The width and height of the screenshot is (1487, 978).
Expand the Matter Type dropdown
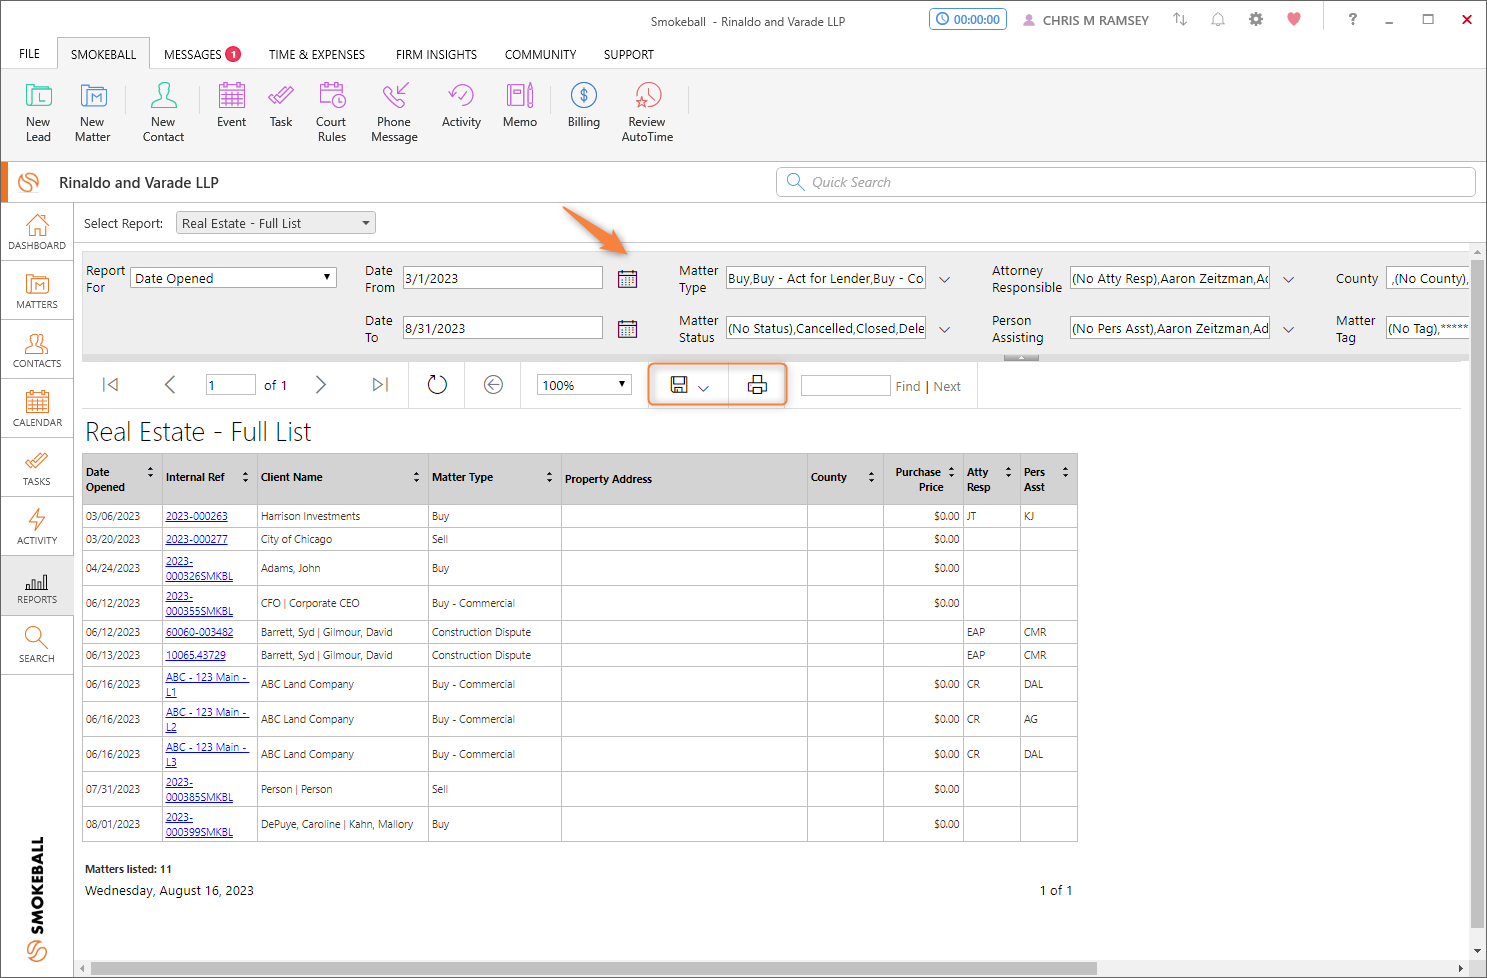(x=944, y=280)
